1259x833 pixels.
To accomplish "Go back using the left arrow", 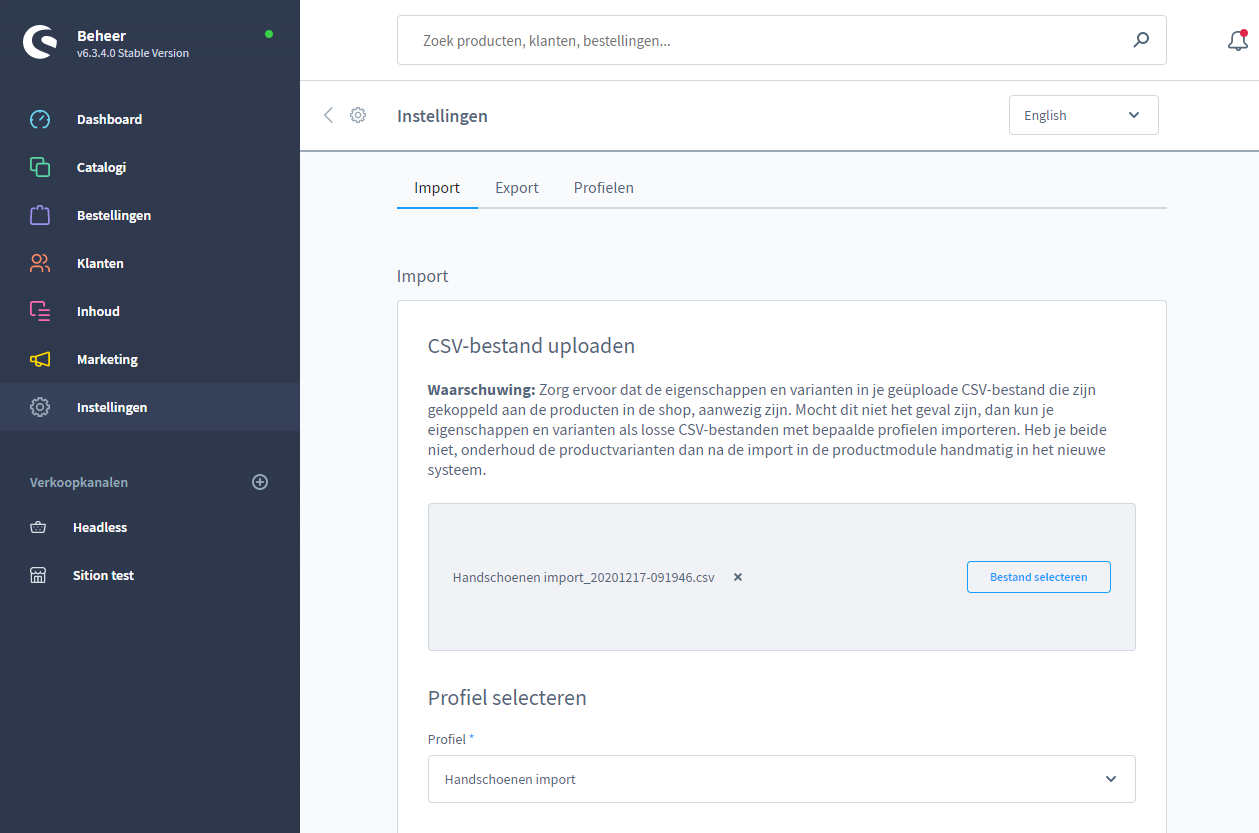I will point(328,115).
